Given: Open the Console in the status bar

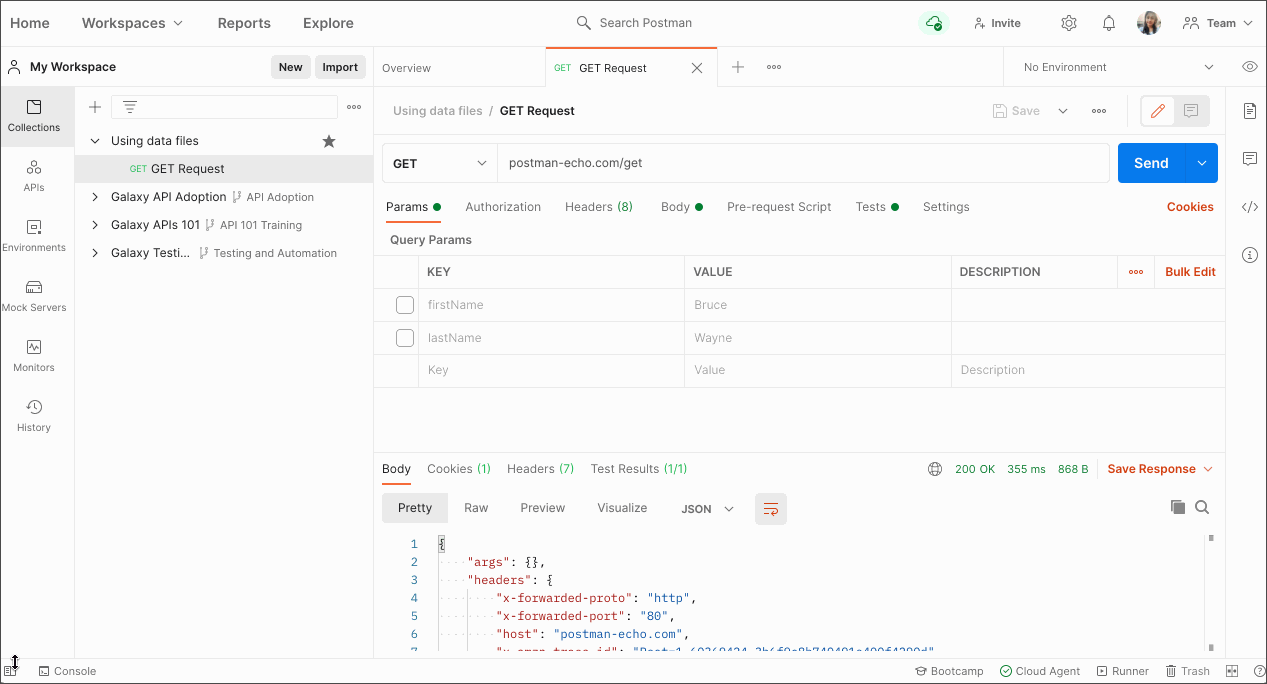Looking at the screenshot, I should [67, 671].
